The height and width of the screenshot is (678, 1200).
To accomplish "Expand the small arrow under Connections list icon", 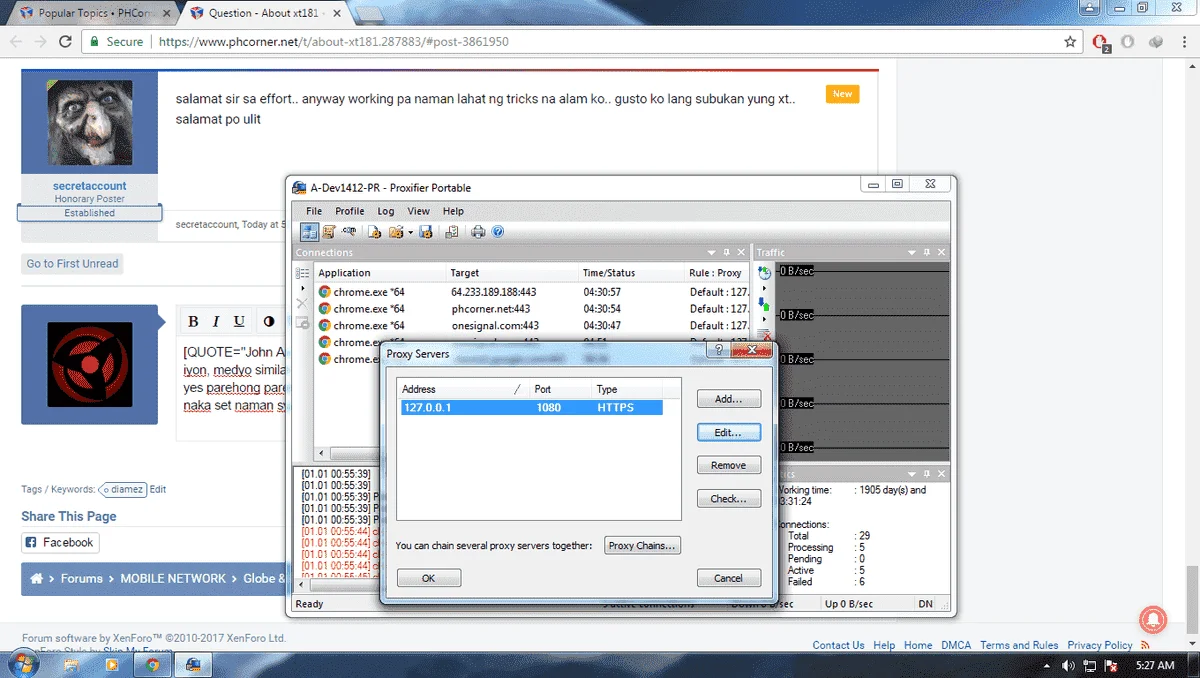I will point(303,288).
